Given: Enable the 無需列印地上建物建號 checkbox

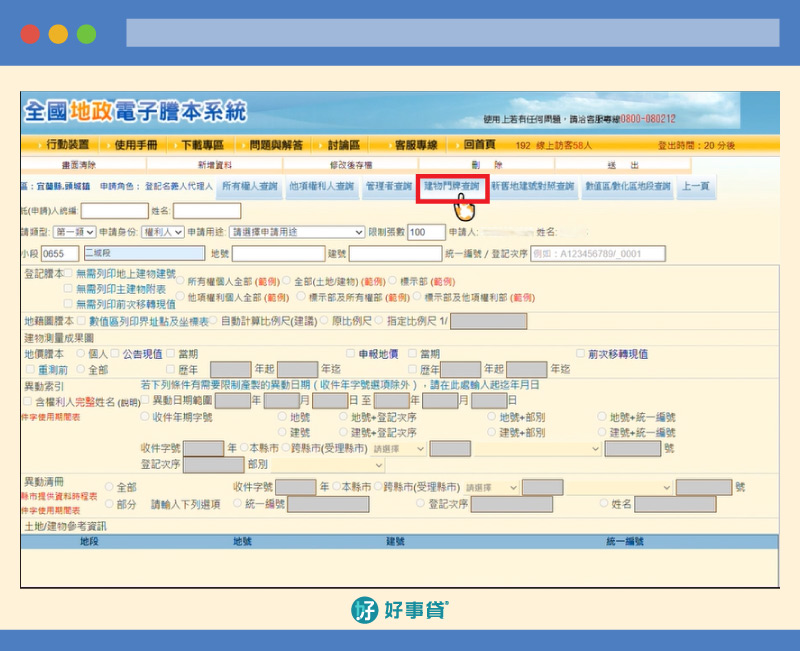Looking at the screenshot, I should (68, 273).
